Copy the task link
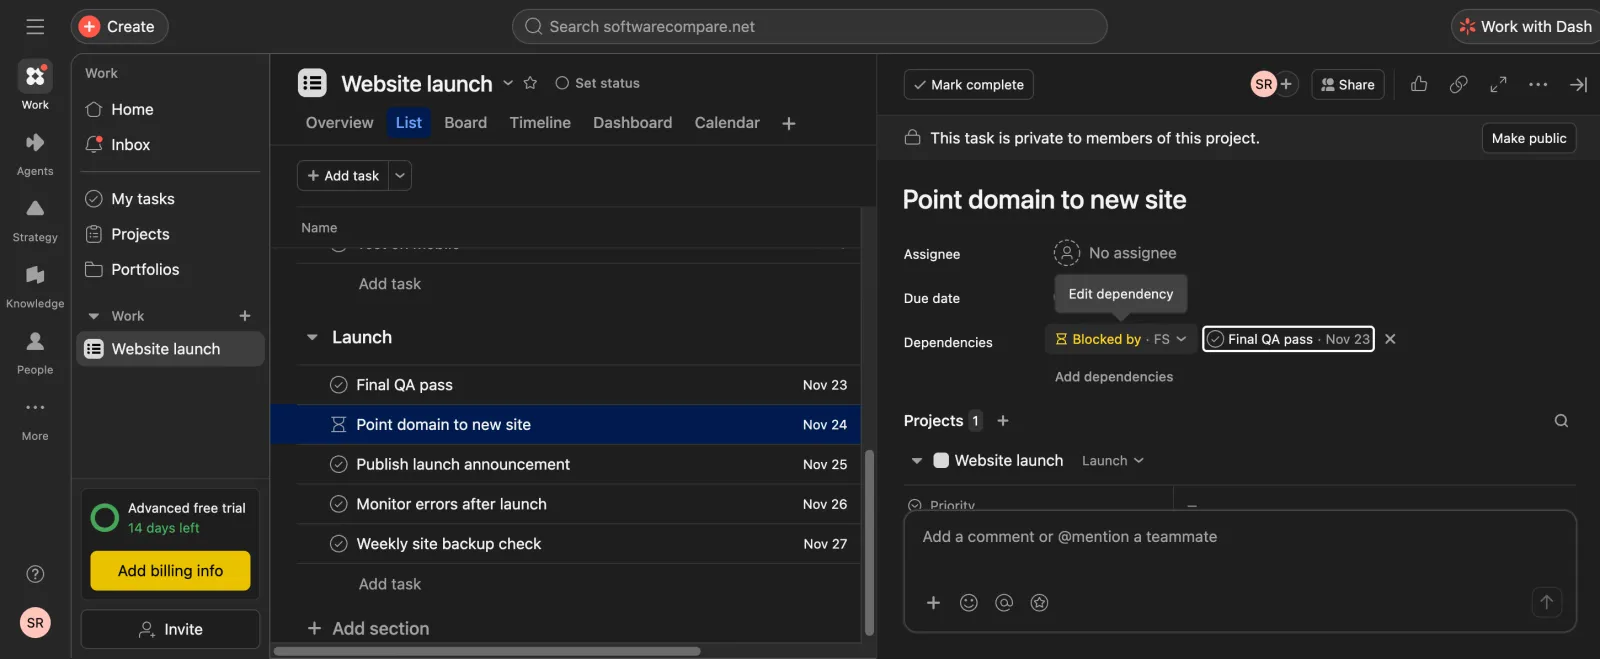 pyautogui.click(x=1459, y=85)
